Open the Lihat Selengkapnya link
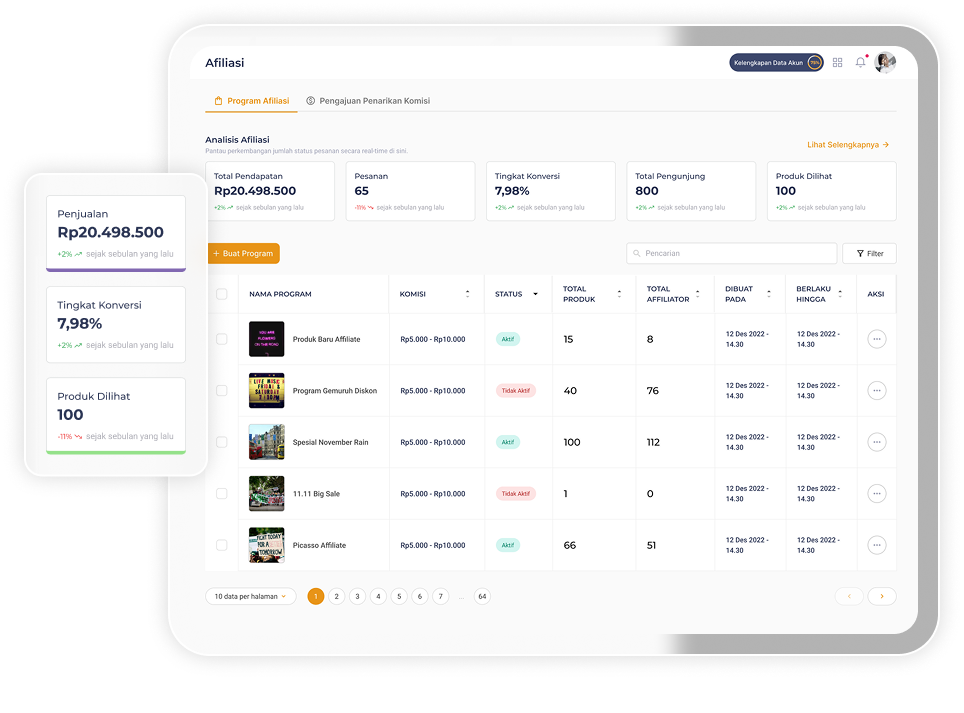Image resolution: width=964 pixels, height=713 pixels. pos(848,145)
